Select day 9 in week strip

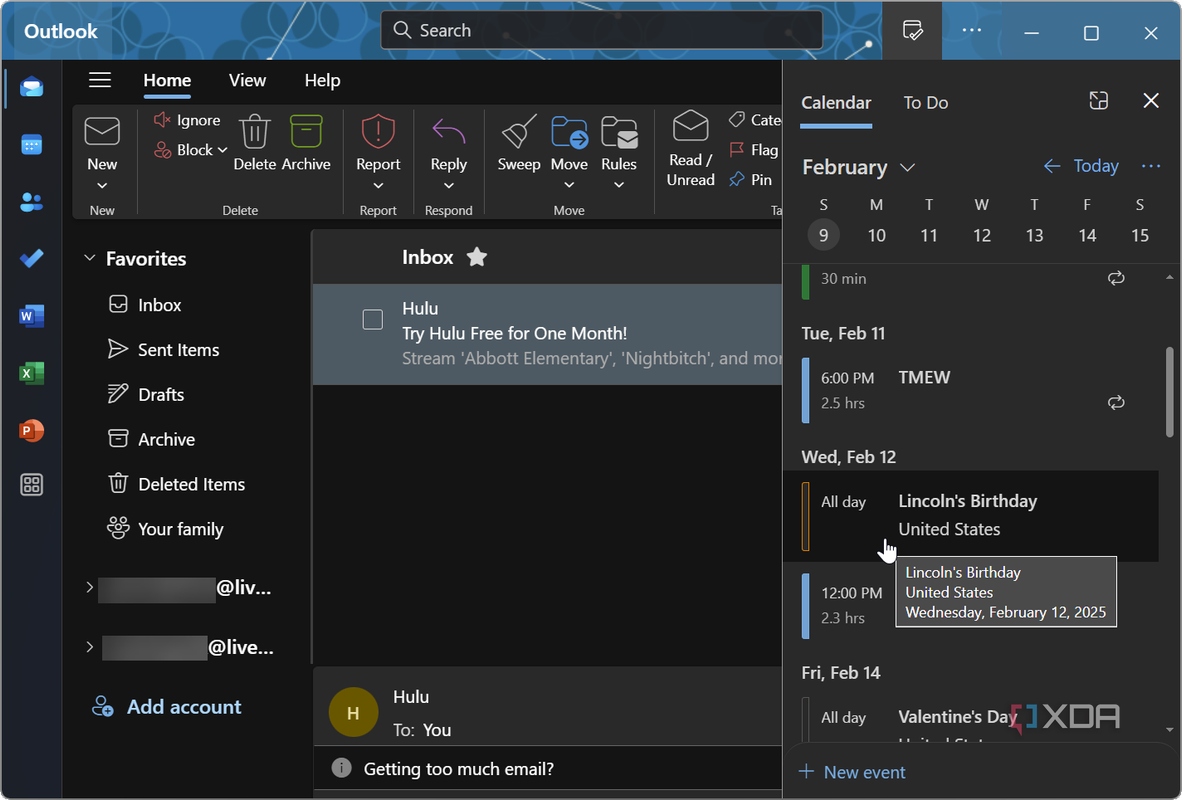pyautogui.click(x=823, y=236)
